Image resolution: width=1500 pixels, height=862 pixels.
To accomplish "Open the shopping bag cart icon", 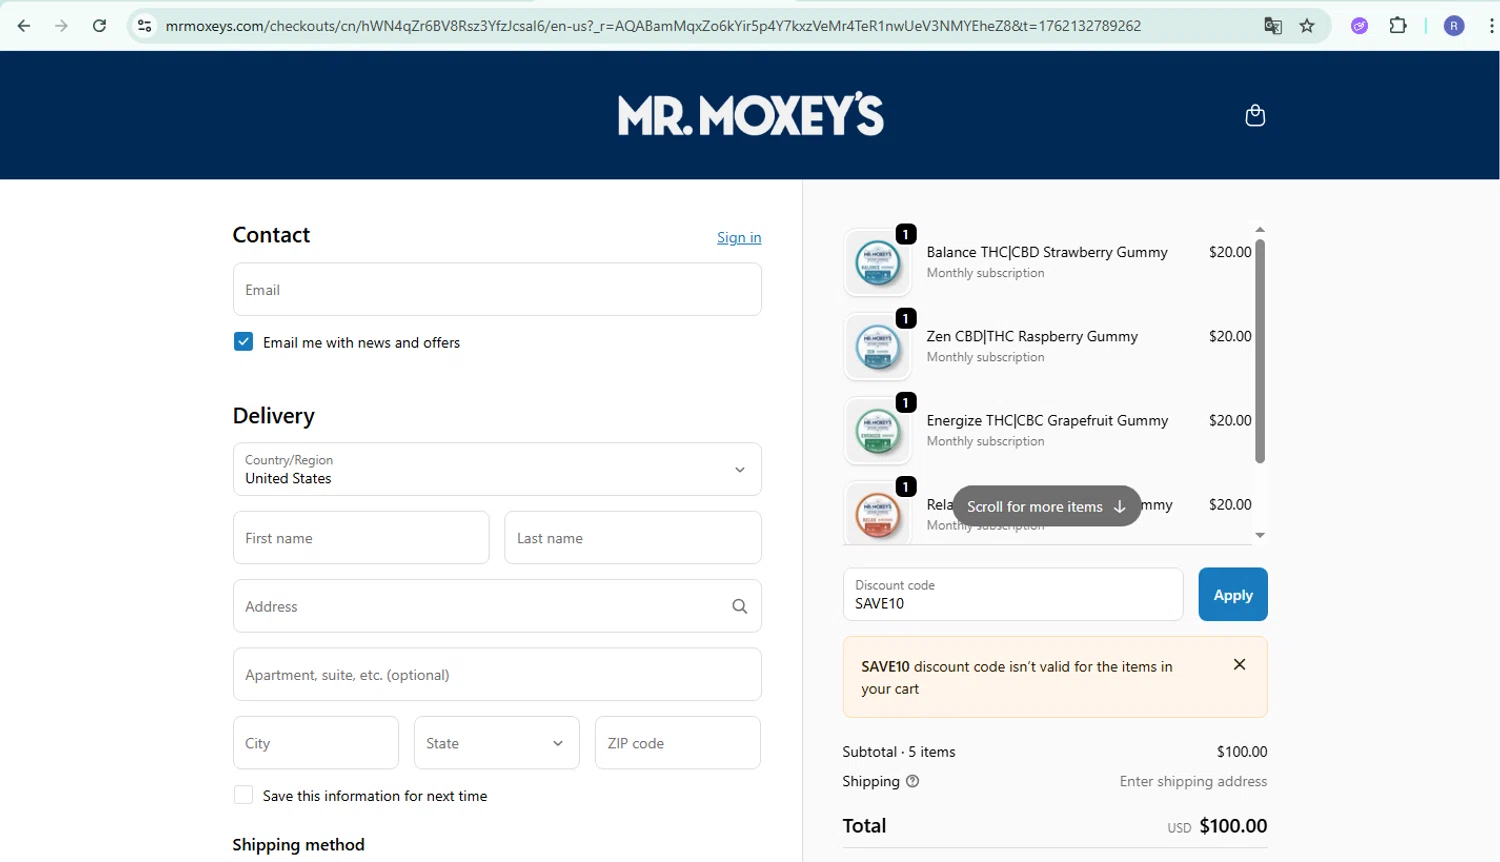I will [x=1255, y=116].
